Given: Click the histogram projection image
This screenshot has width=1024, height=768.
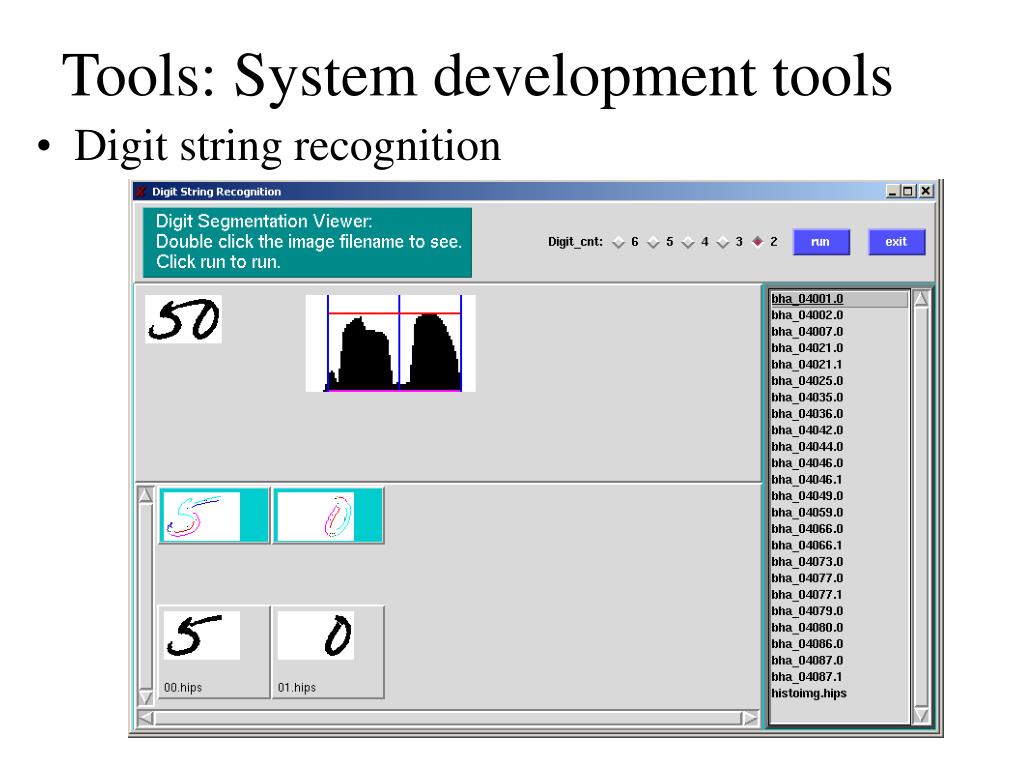Looking at the screenshot, I should click(391, 344).
